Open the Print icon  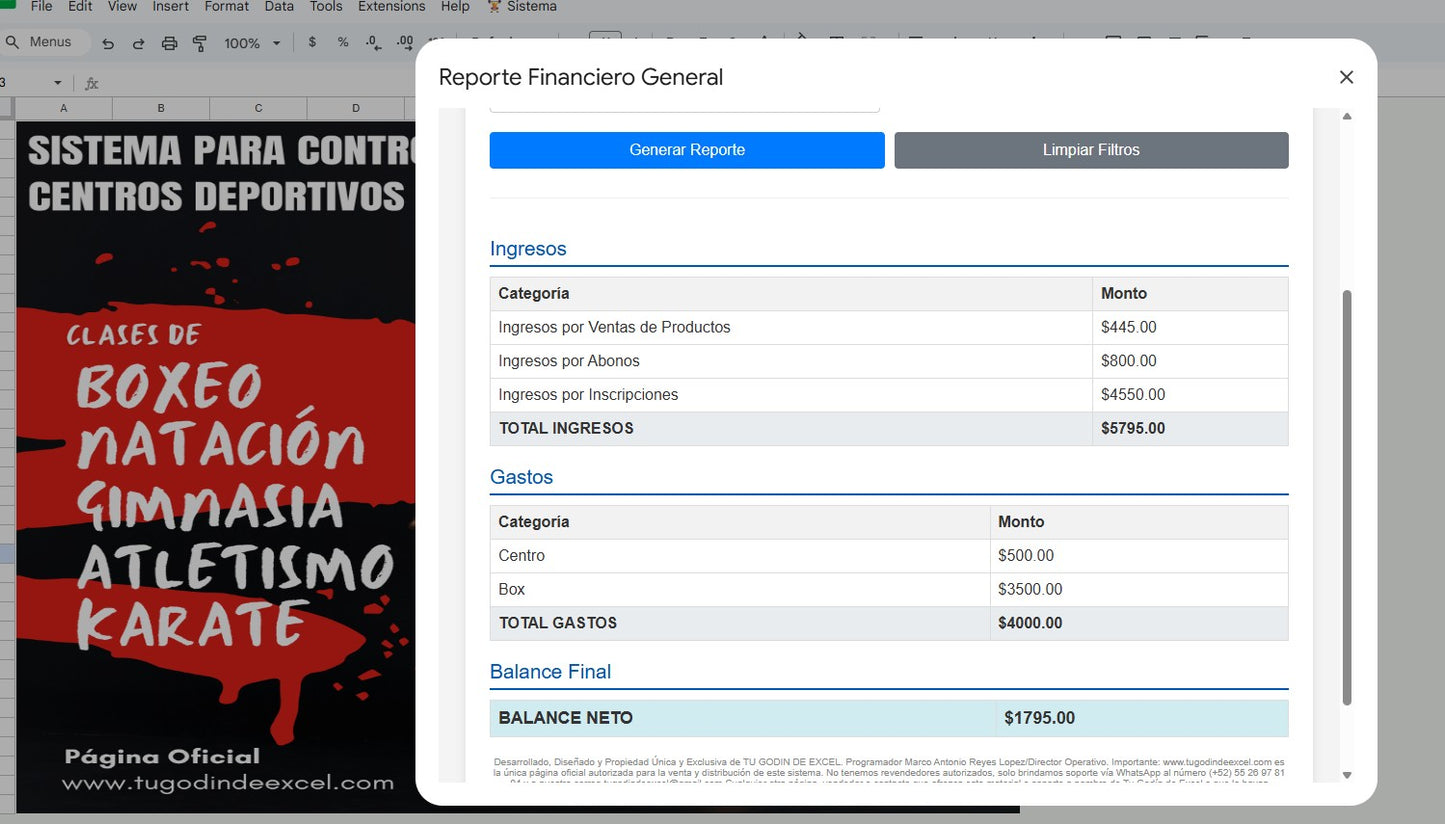[x=169, y=42]
